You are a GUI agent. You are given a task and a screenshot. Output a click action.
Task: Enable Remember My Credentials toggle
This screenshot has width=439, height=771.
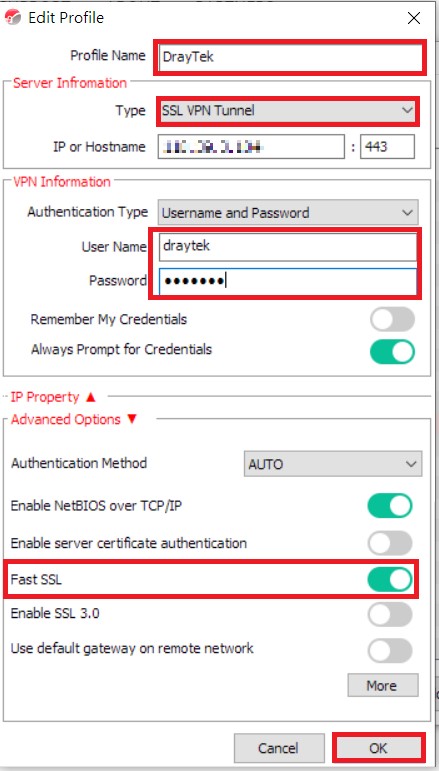[392, 320]
